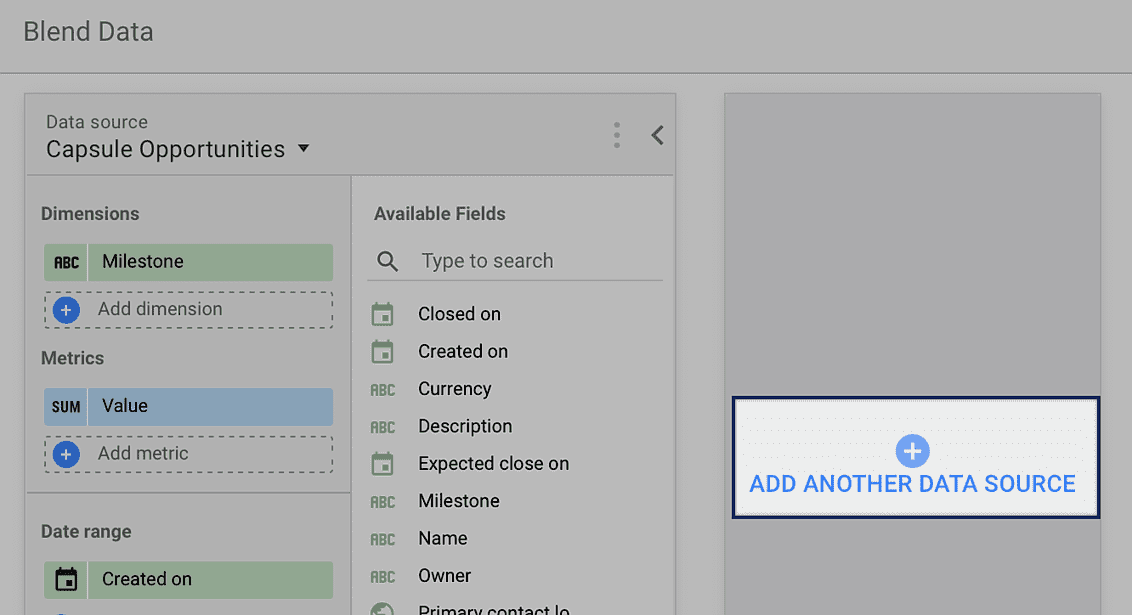The image size is (1132, 615).
Task: Select the Milestone dimension chip
Action: click(188, 262)
